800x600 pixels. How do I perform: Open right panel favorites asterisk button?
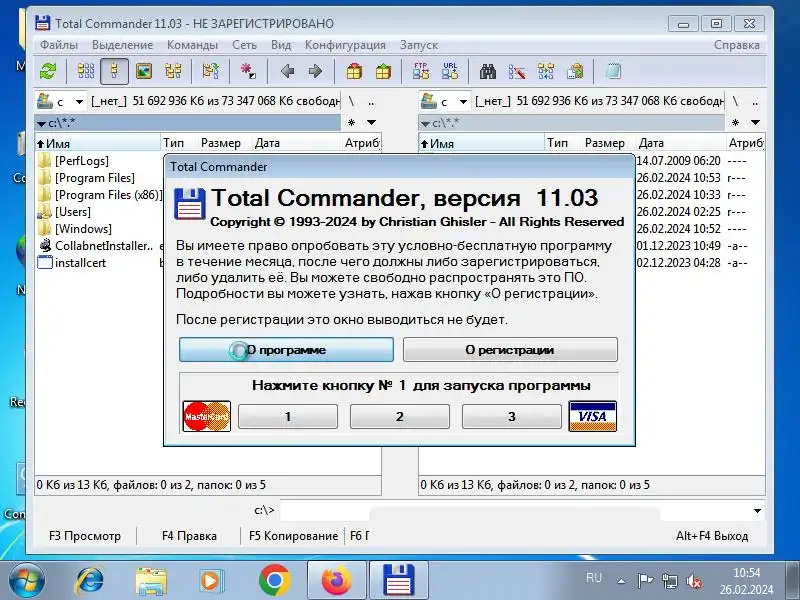[x=735, y=122]
